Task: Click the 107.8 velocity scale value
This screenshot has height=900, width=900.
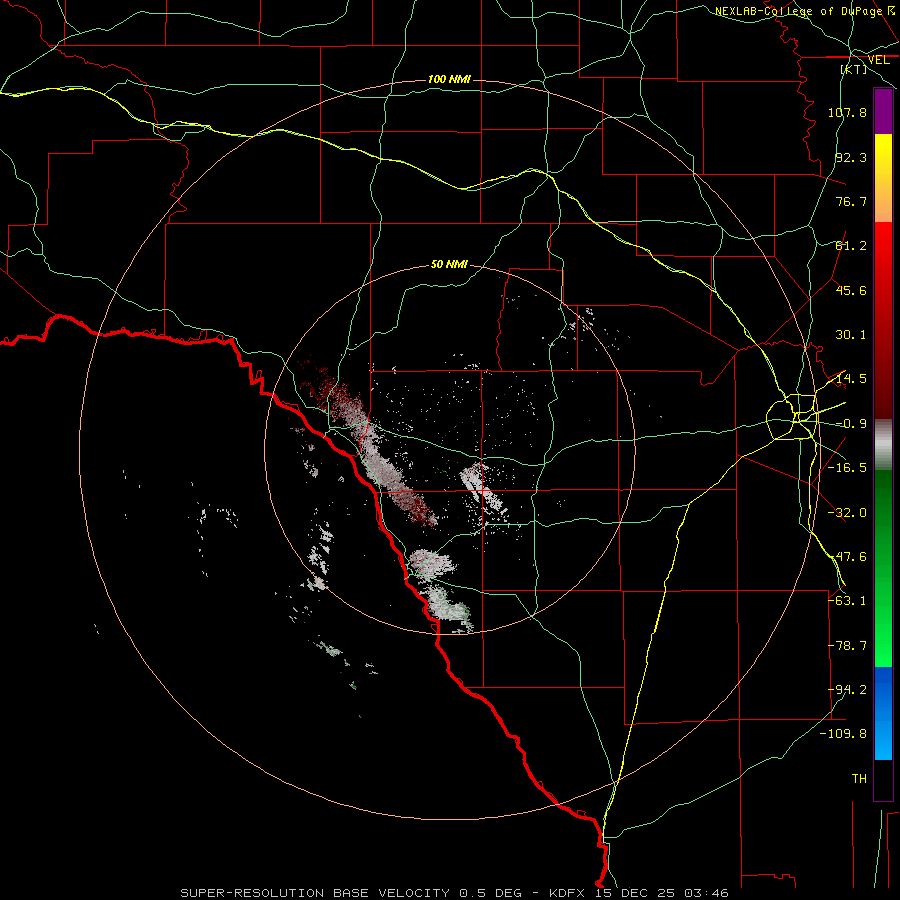Action: pos(847,112)
